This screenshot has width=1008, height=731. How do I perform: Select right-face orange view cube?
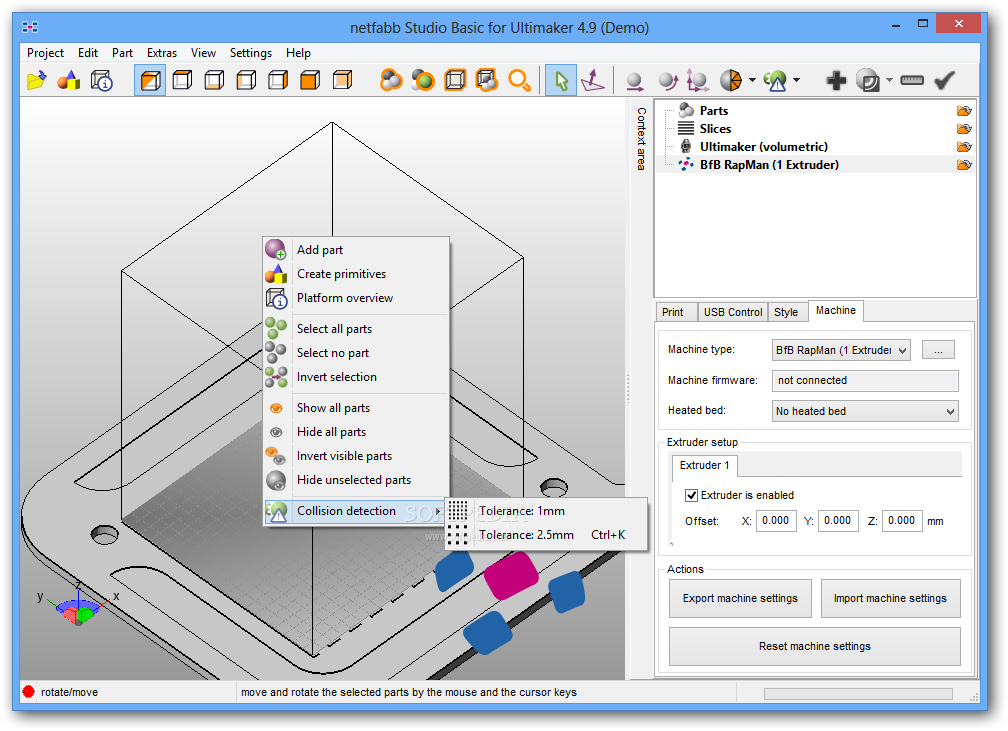click(x=278, y=80)
